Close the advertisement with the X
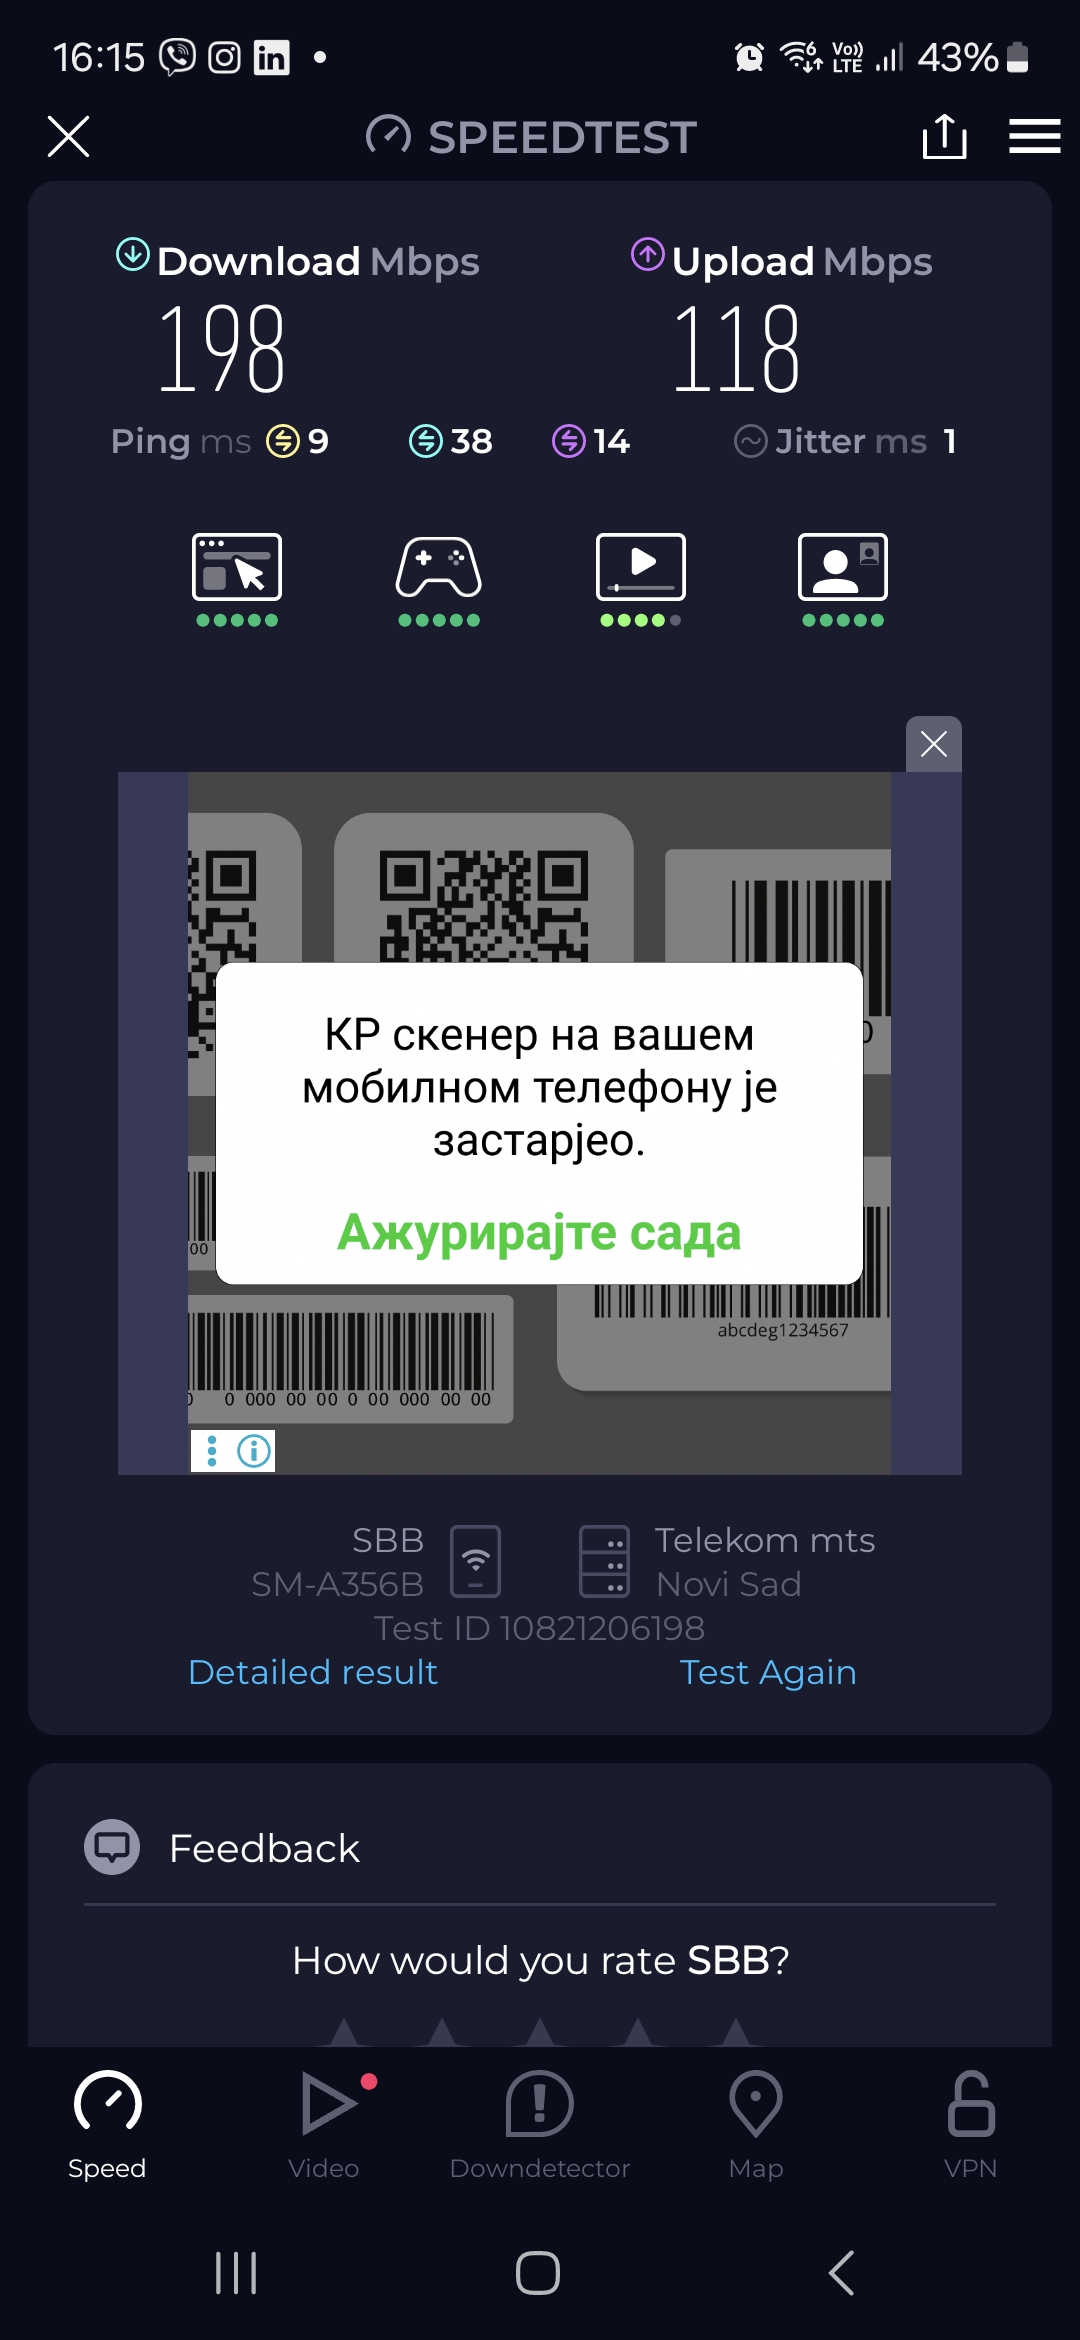1080x2340 pixels. point(934,744)
